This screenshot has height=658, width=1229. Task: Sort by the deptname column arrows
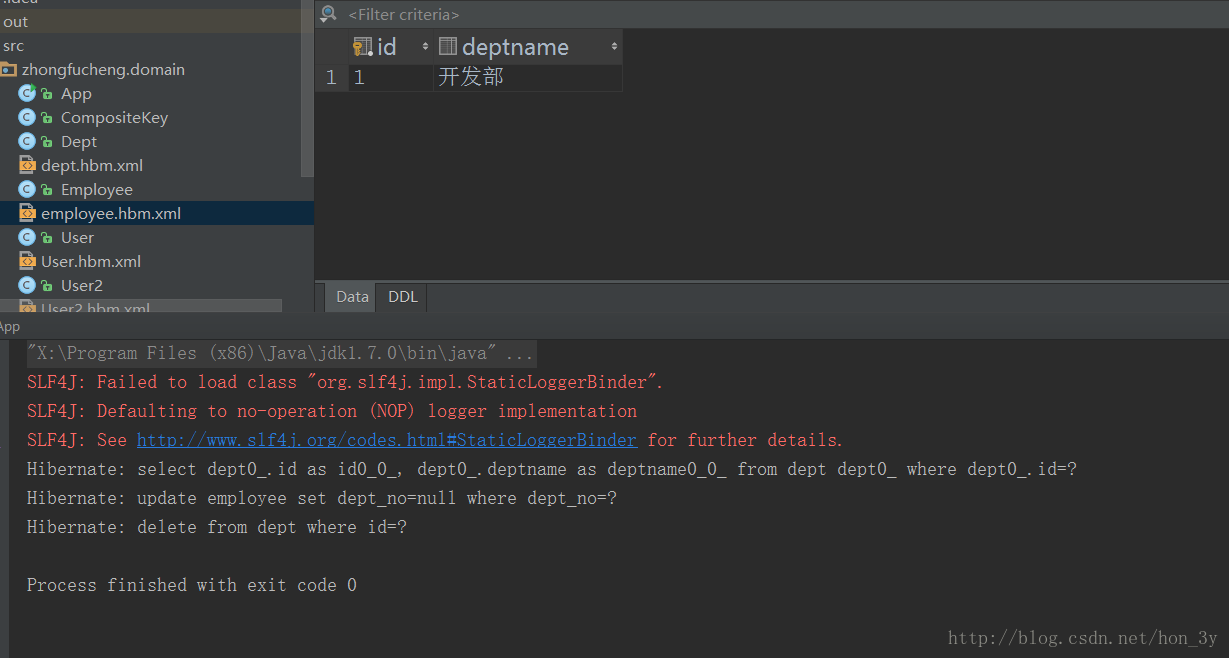click(614, 47)
